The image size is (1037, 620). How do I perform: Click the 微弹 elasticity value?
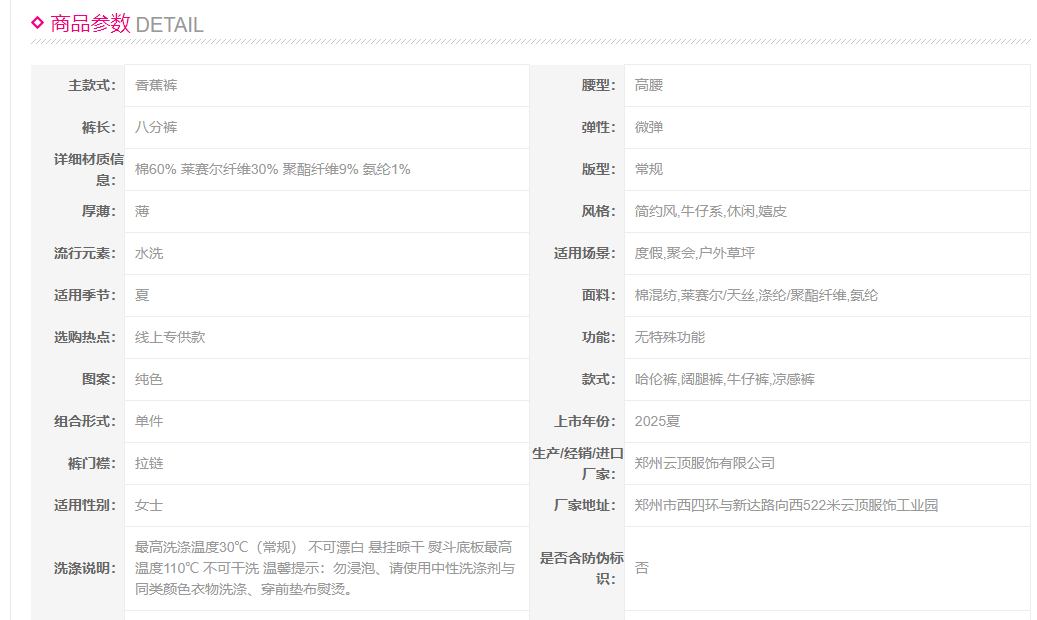pos(648,128)
